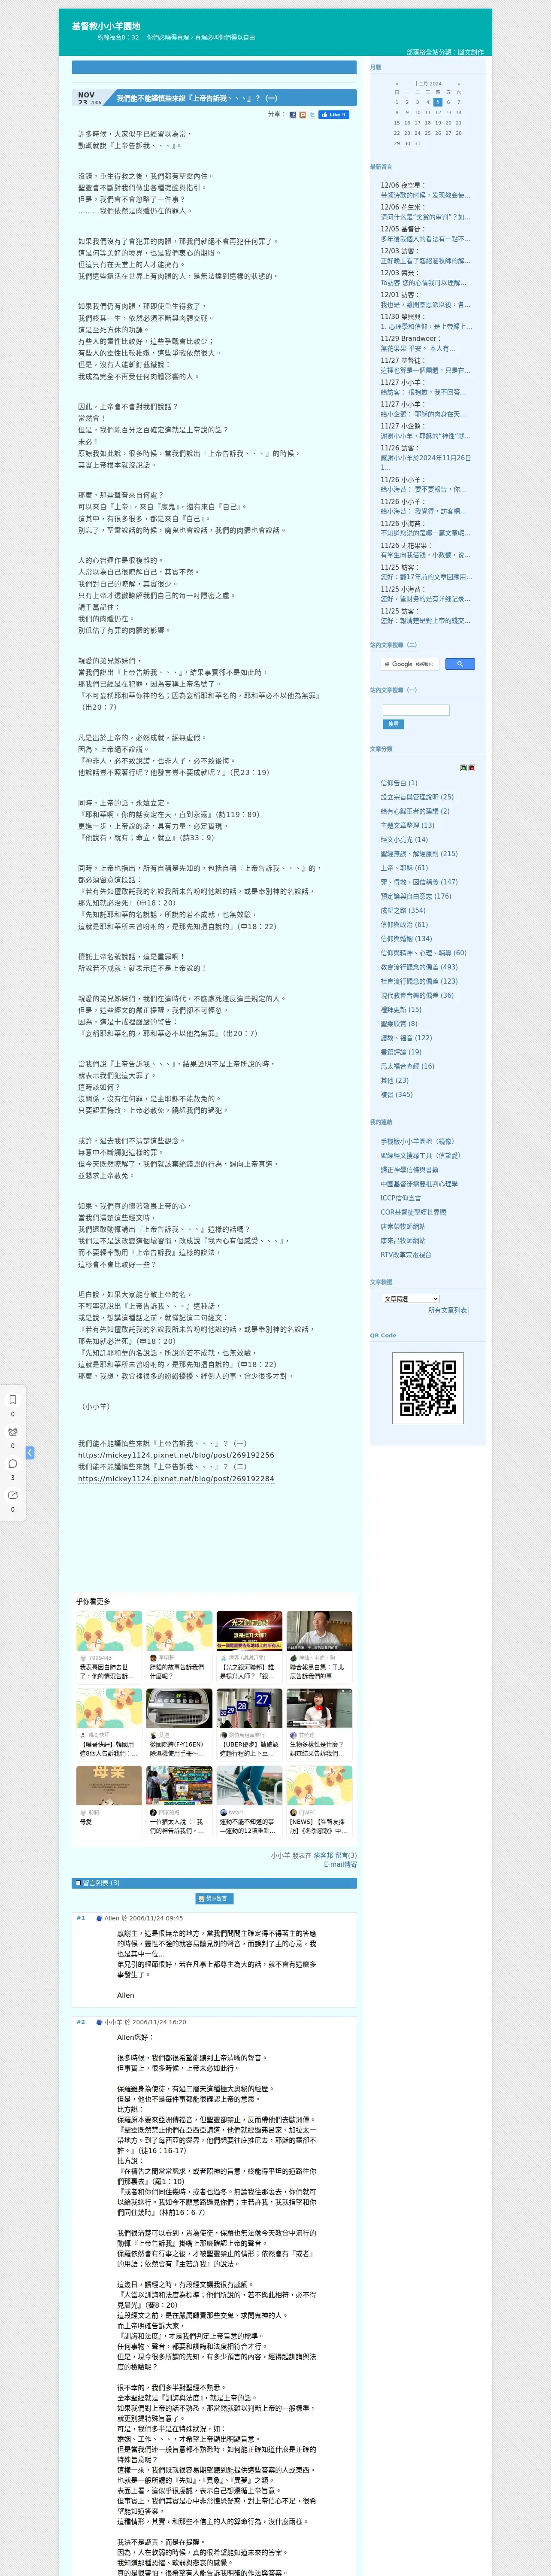Share the post via the Twitter icon
Image resolution: width=551 pixels, height=2576 pixels.
tap(312, 115)
